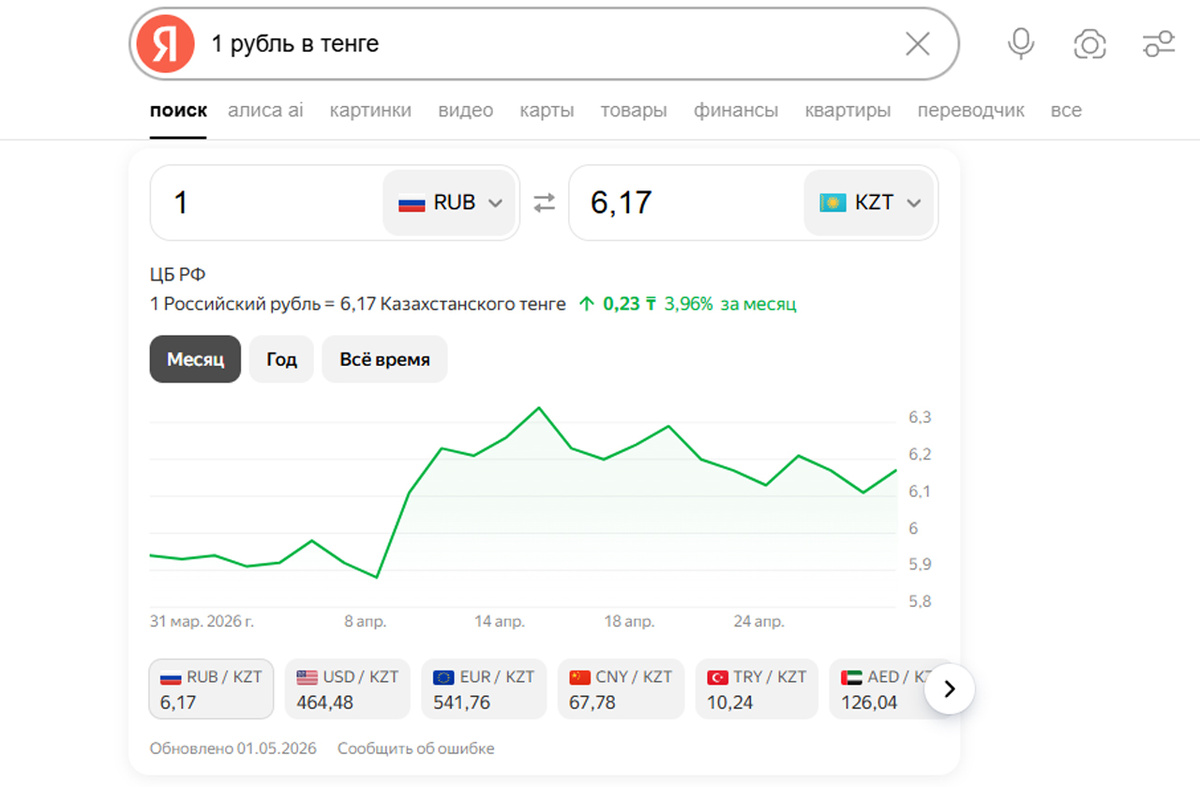Open the переводчик tab
The height and width of the screenshot is (787, 1200).
pos(971,110)
